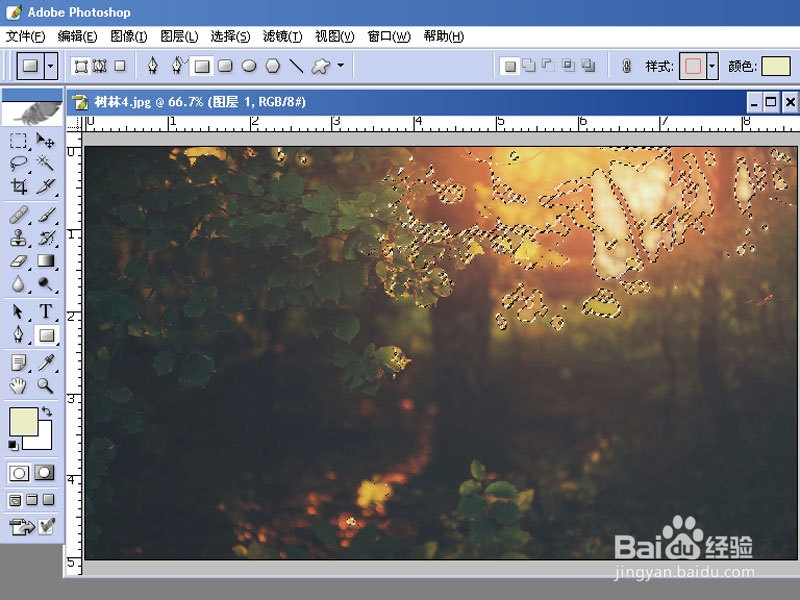The height and width of the screenshot is (600, 800).
Task: Select the Brush tool in toolbox
Action: [x=45, y=215]
